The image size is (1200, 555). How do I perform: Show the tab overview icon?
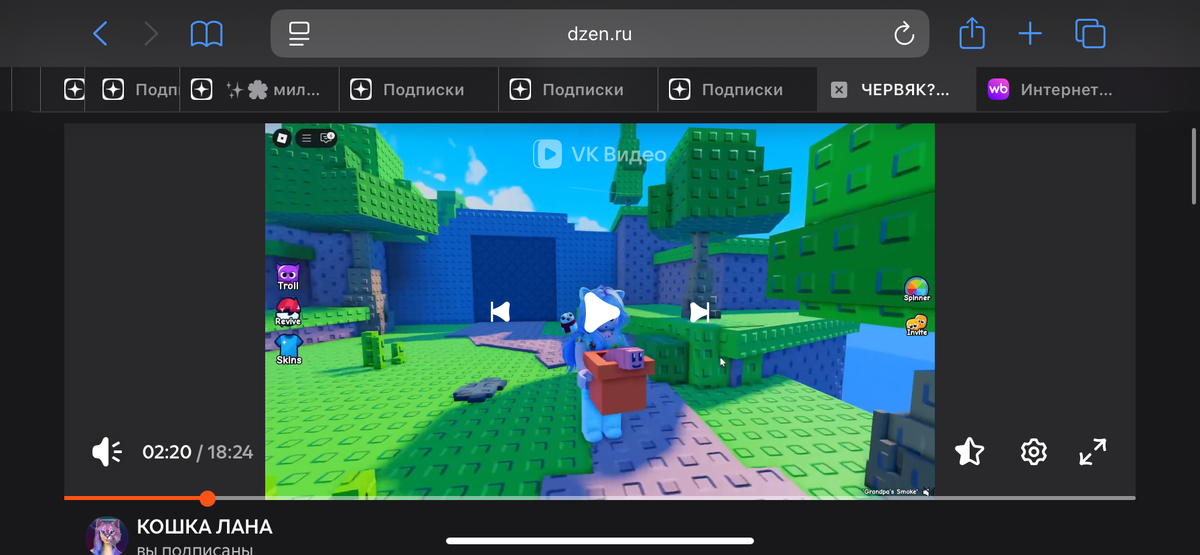(x=1090, y=34)
